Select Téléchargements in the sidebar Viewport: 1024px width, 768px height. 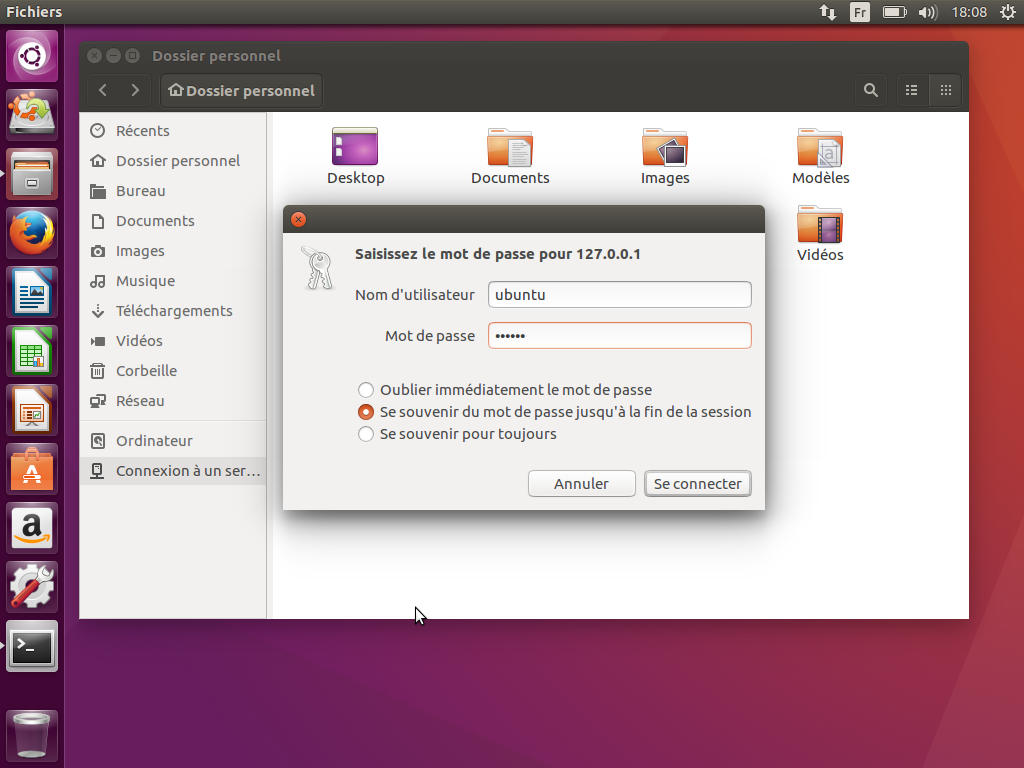point(174,311)
